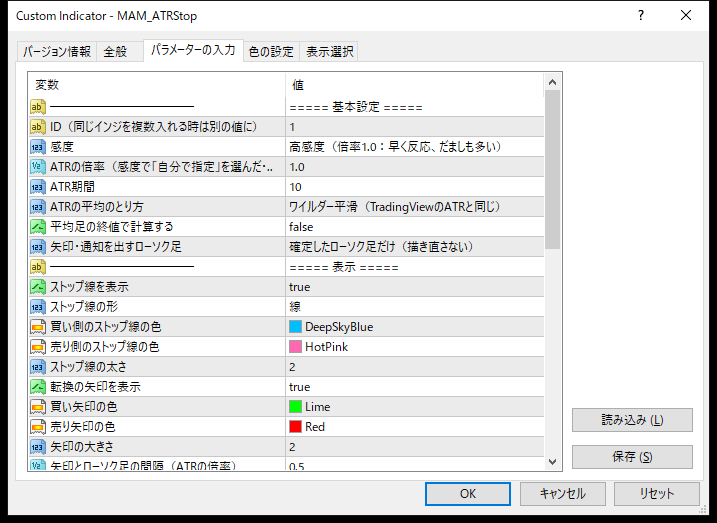Click the bool icon beside ストップ線を表示
Viewport: 717px width, 523px height.
[x=38, y=287]
